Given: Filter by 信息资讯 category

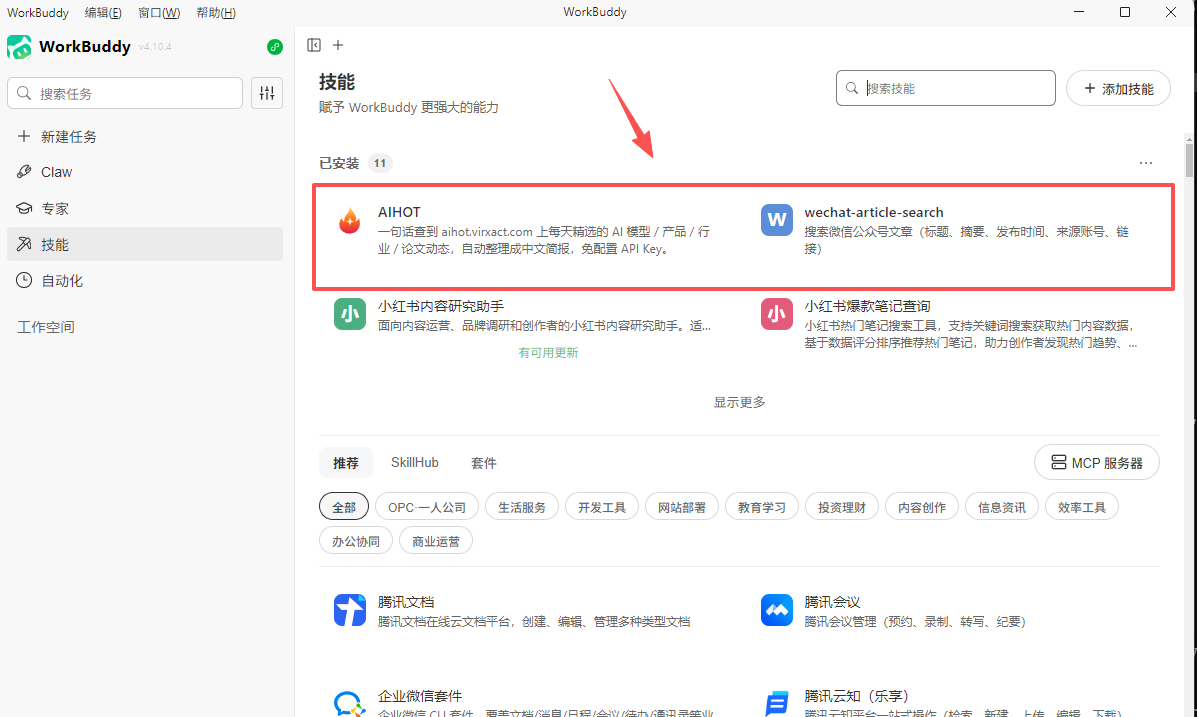Looking at the screenshot, I should pyautogui.click(x=1002, y=507).
